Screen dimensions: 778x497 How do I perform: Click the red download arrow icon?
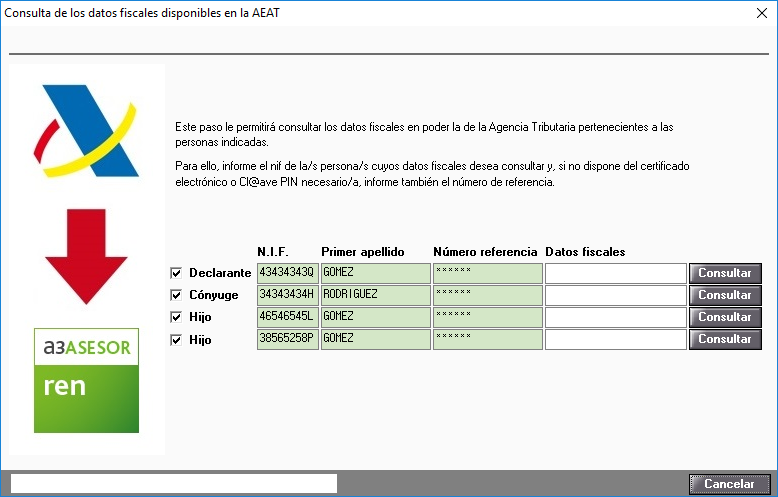pyautogui.click(x=86, y=256)
